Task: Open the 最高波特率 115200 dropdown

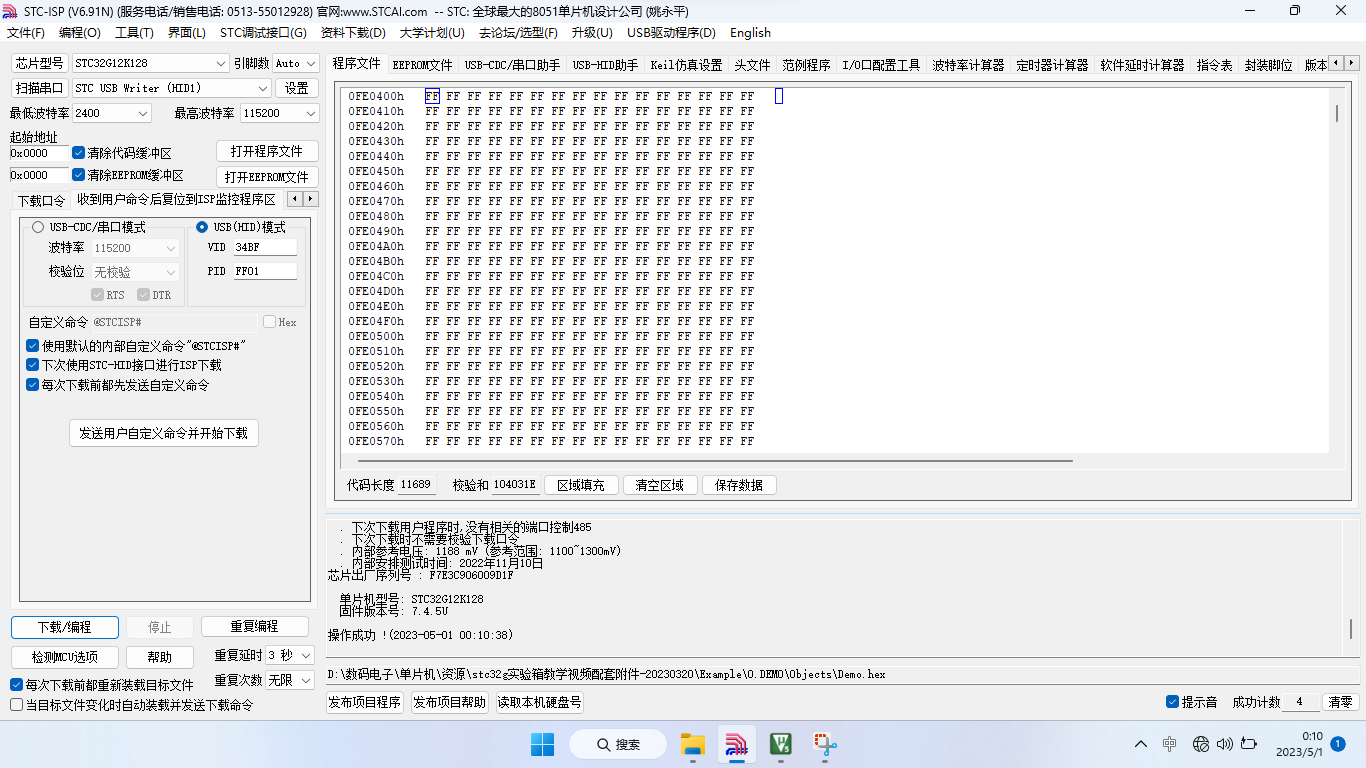Action: pos(279,113)
